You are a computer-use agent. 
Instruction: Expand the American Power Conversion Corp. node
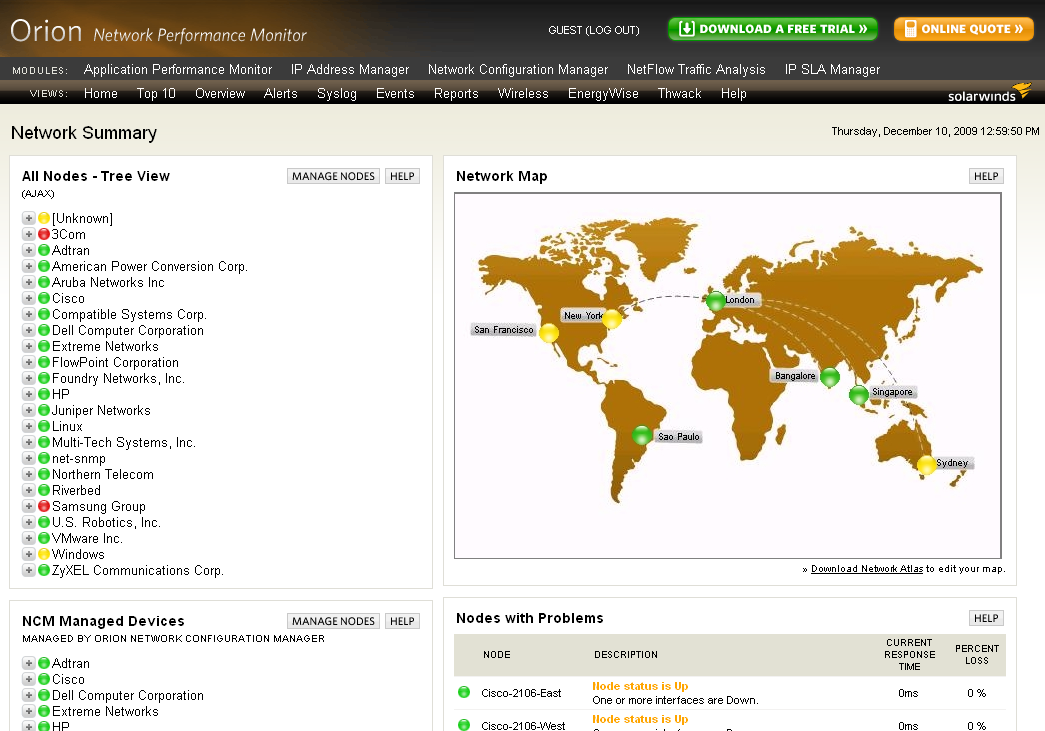pos(29,266)
